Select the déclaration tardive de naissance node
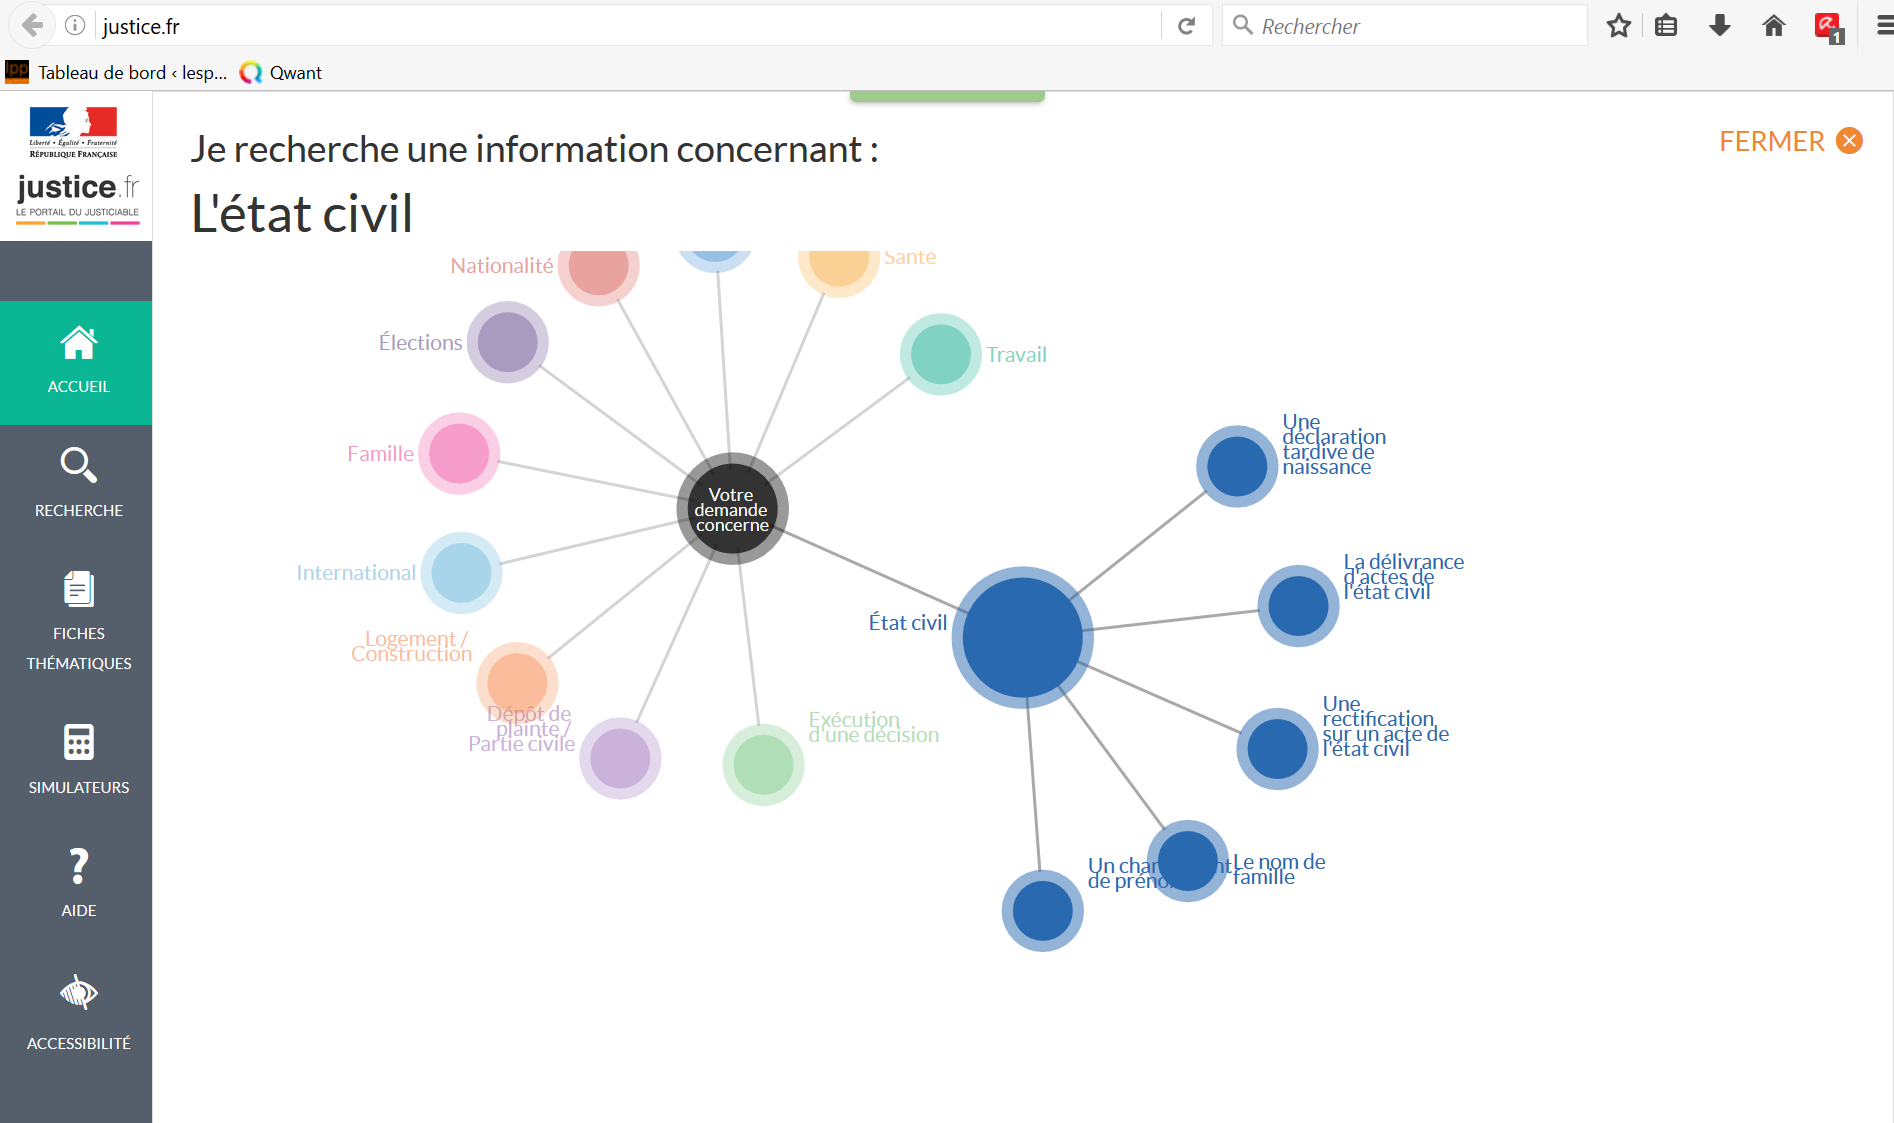Image resolution: width=1894 pixels, height=1123 pixels. (x=1237, y=466)
